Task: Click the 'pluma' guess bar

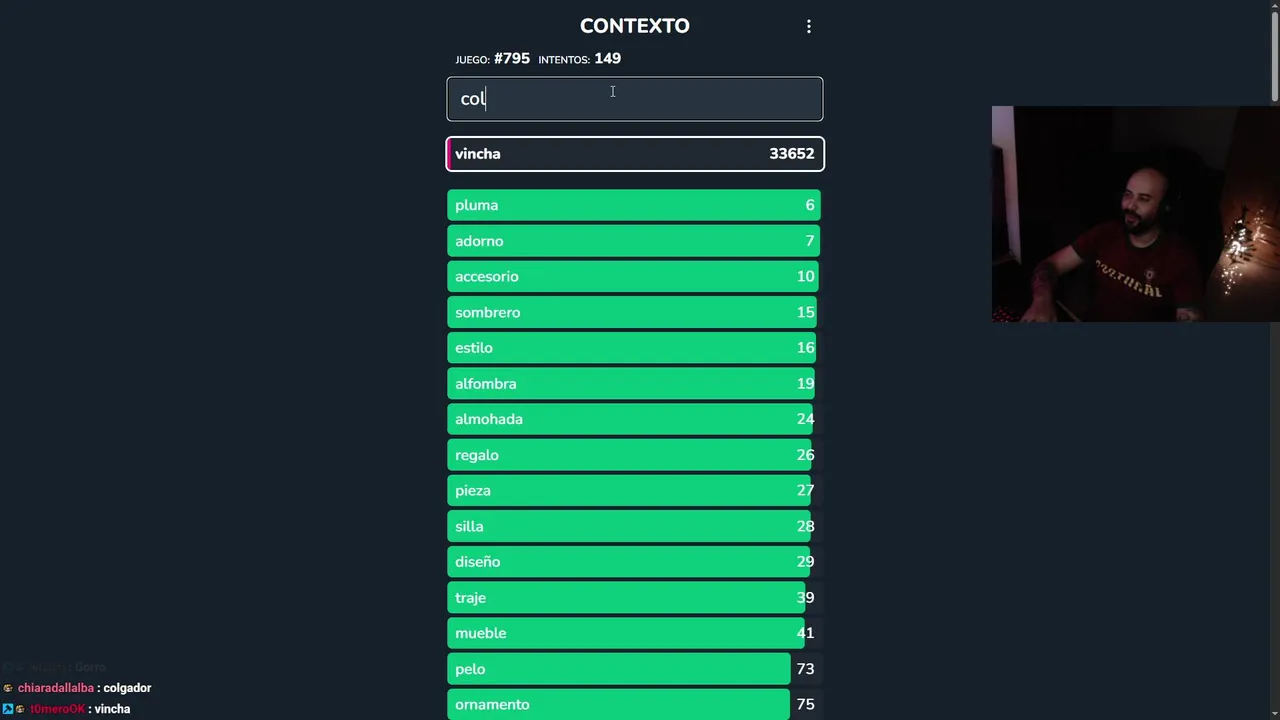Action: (x=634, y=205)
